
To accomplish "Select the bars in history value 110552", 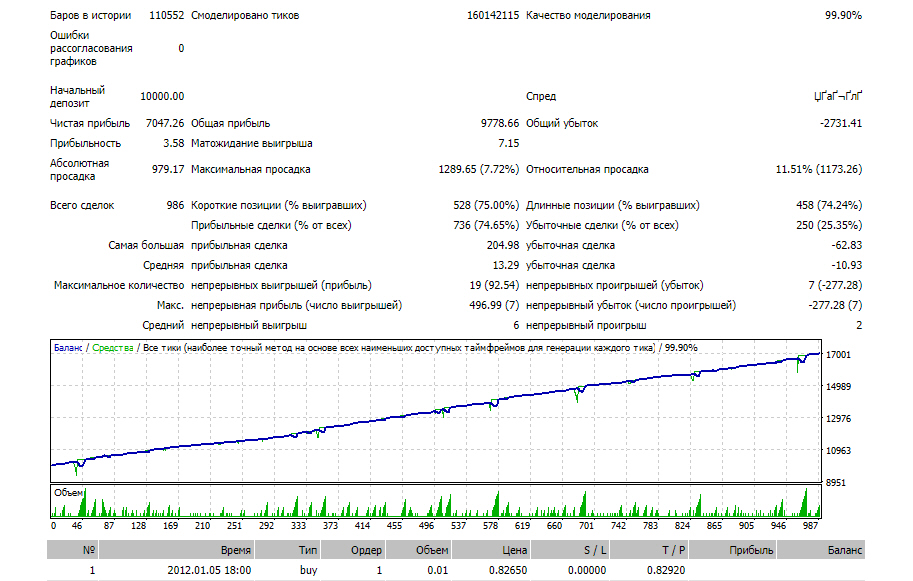I will tap(167, 15).
